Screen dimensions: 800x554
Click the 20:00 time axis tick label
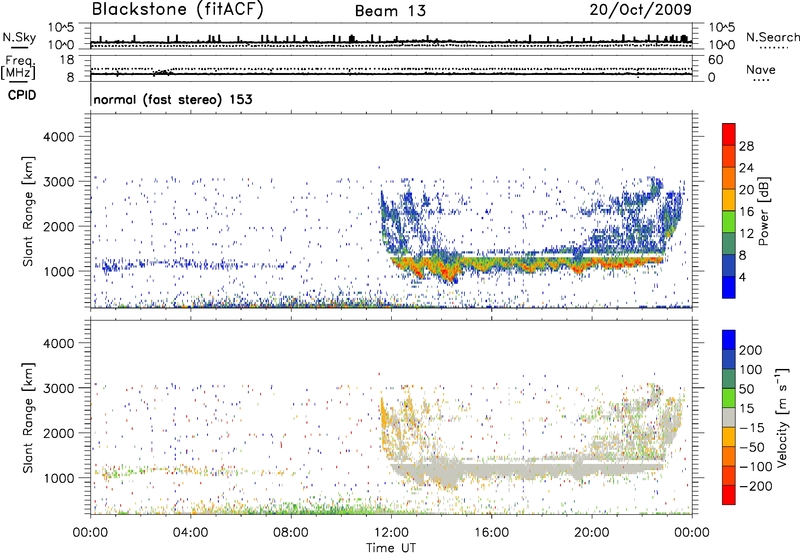pos(591,533)
